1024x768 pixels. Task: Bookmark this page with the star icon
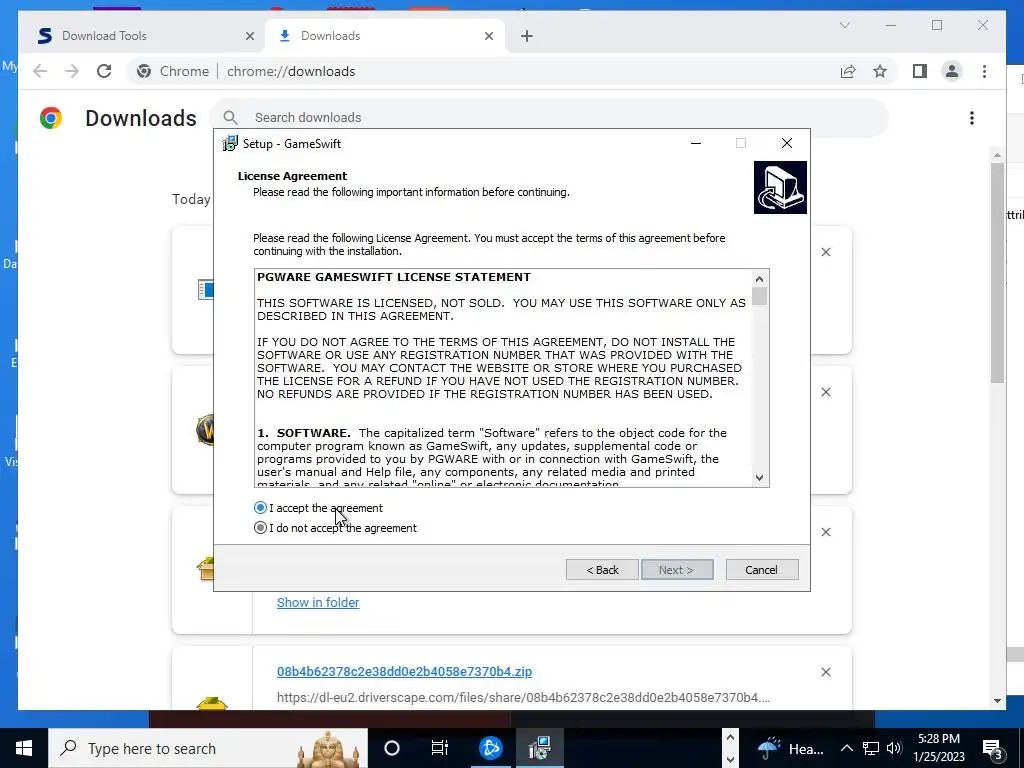(880, 71)
